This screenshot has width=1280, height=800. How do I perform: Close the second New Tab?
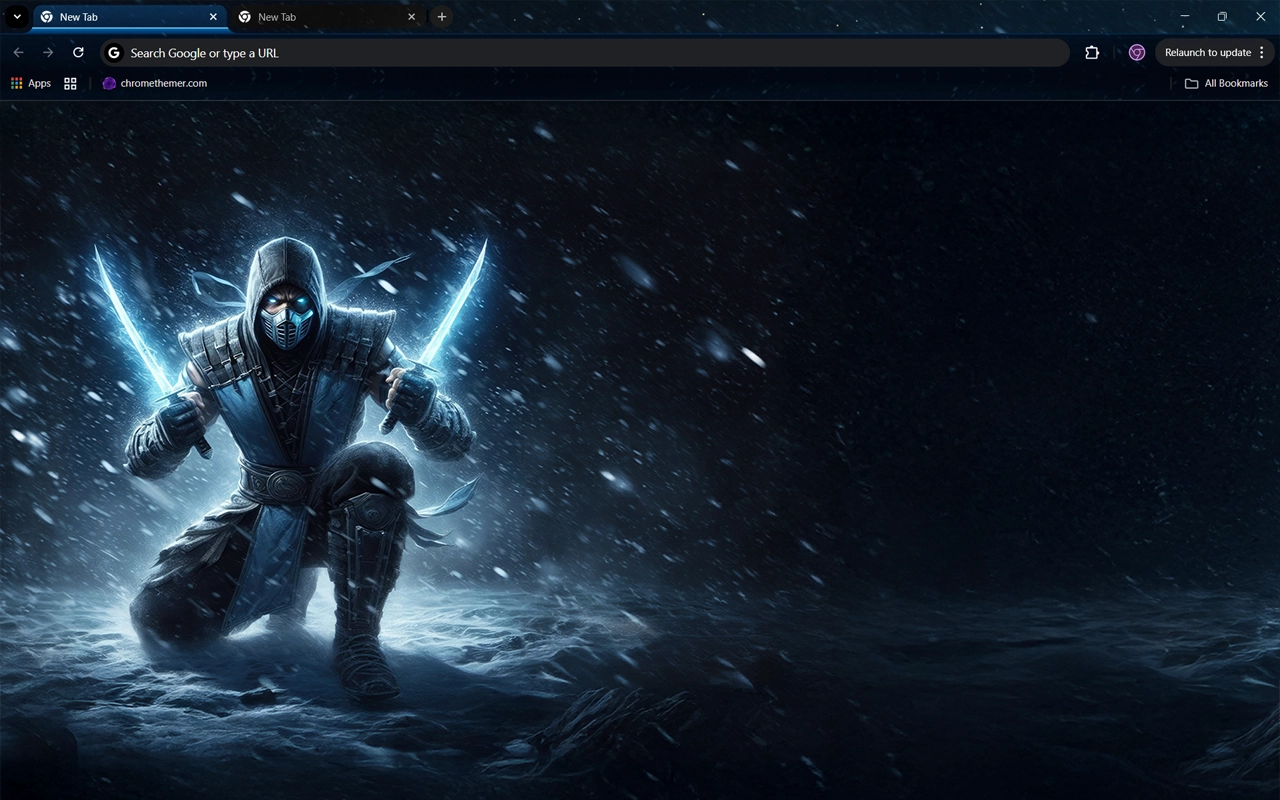click(412, 17)
